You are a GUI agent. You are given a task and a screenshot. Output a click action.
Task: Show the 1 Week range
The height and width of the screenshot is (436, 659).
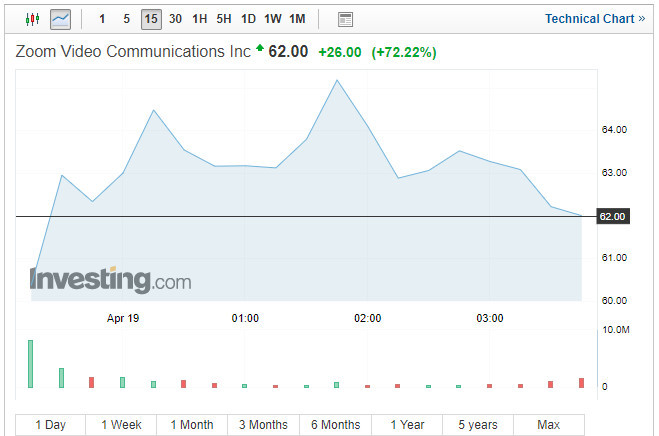click(x=121, y=425)
